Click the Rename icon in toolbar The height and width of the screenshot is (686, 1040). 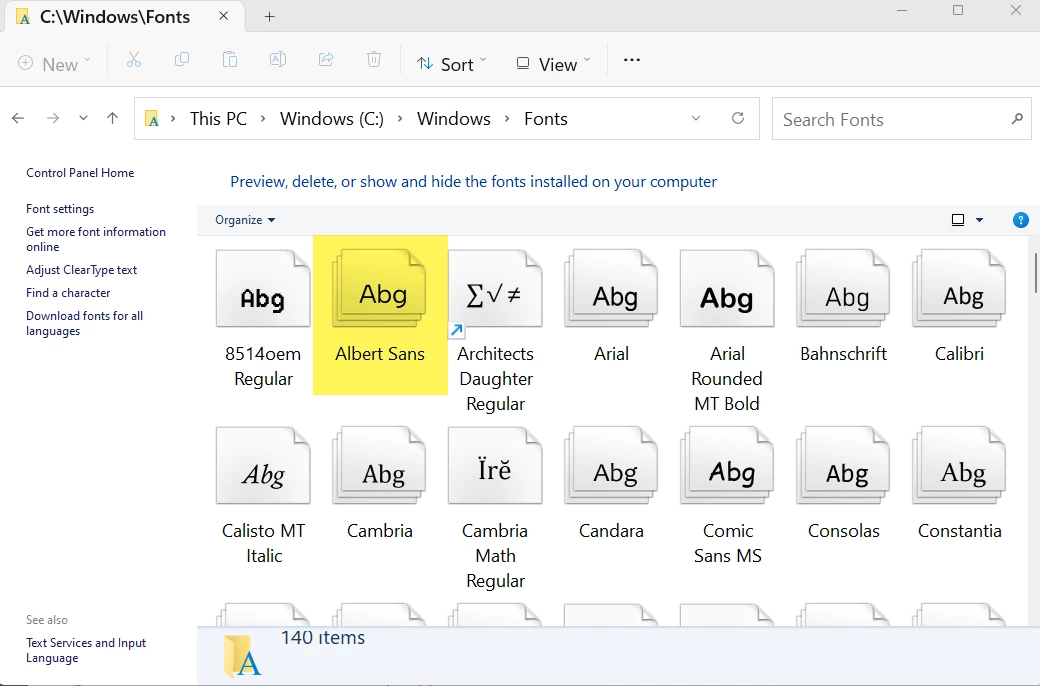pos(278,60)
